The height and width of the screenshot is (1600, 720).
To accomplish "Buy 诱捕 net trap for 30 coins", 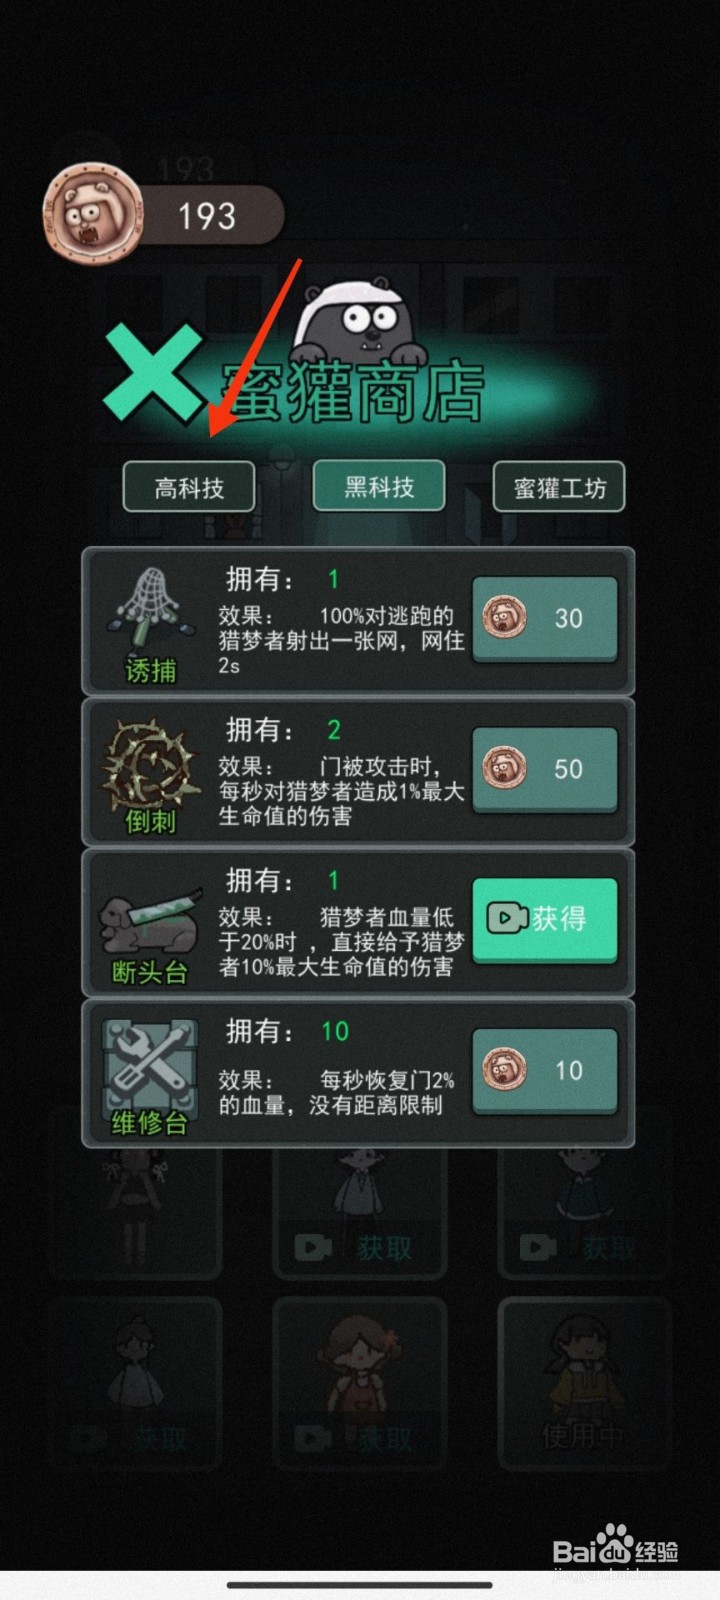I will click(x=545, y=619).
